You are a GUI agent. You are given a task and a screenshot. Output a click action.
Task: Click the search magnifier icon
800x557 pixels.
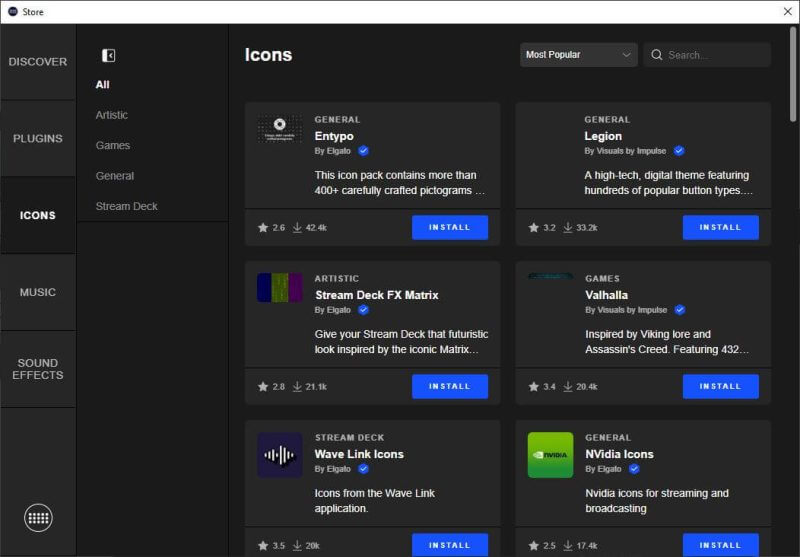pyautogui.click(x=657, y=55)
